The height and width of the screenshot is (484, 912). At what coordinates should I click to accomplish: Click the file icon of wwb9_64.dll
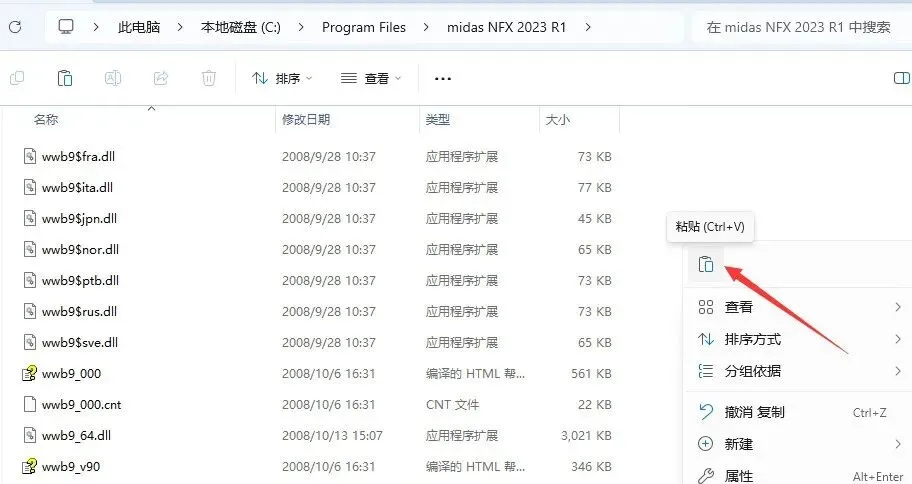pos(30,435)
